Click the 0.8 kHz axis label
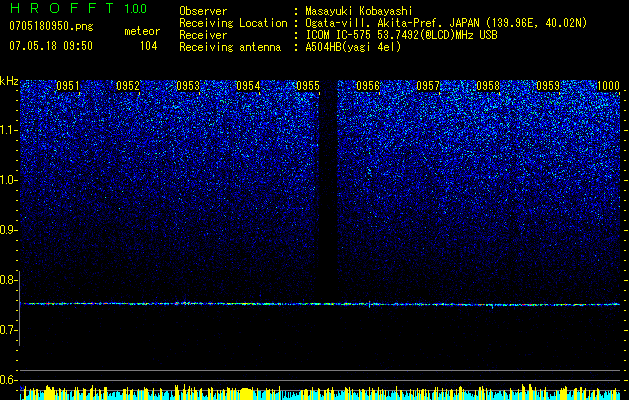The image size is (629, 400). [x=9, y=280]
